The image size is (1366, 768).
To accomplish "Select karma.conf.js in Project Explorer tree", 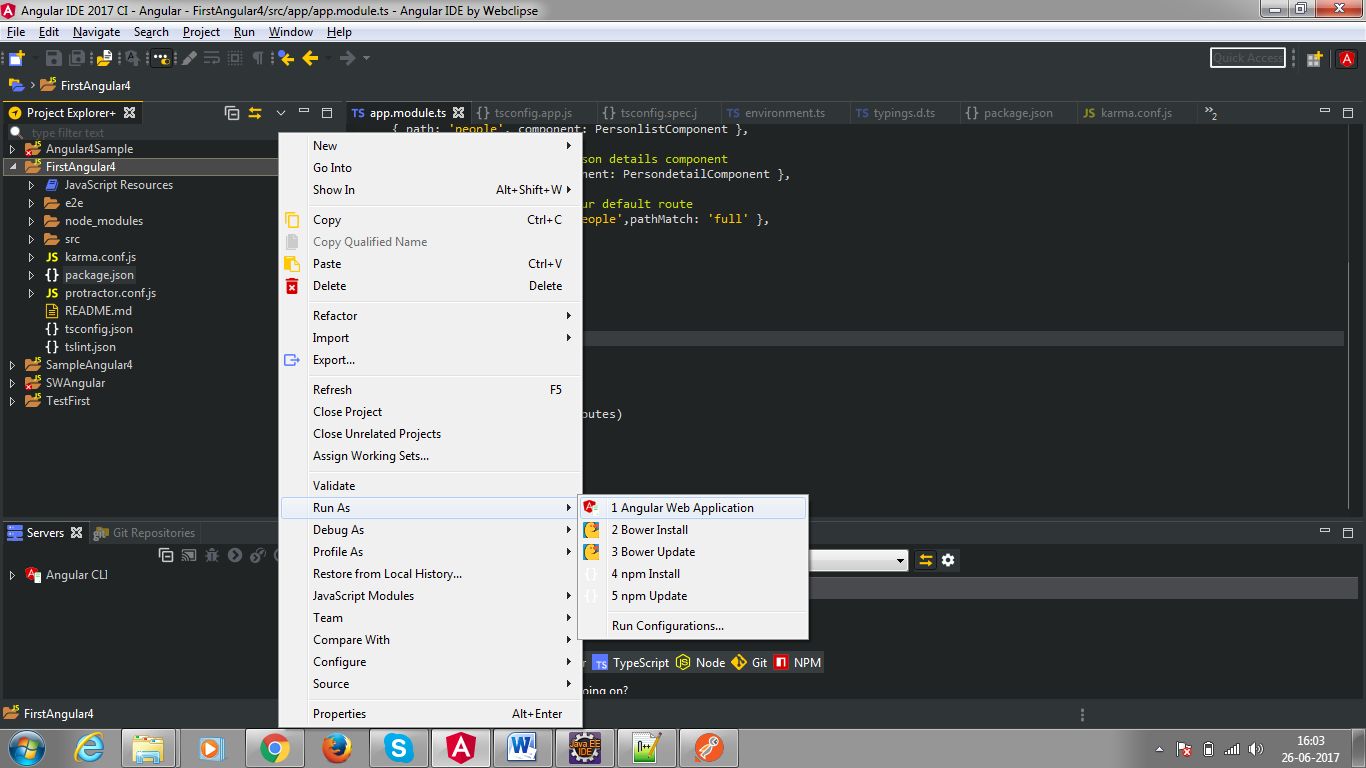I will [100, 257].
